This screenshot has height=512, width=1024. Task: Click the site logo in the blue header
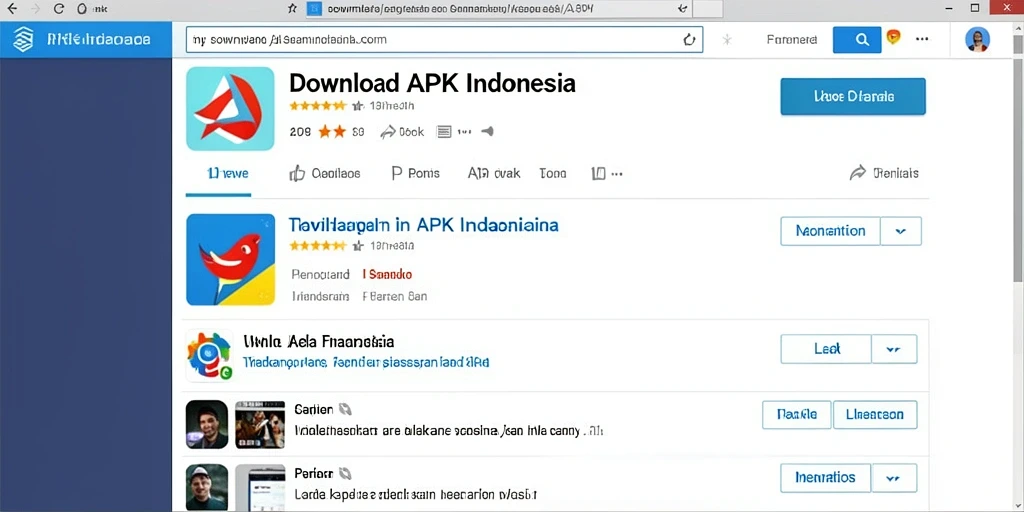point(23,39)
